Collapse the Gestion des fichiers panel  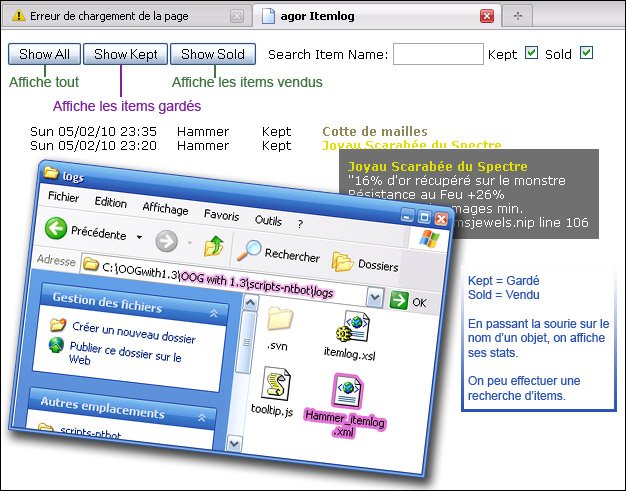214,313
